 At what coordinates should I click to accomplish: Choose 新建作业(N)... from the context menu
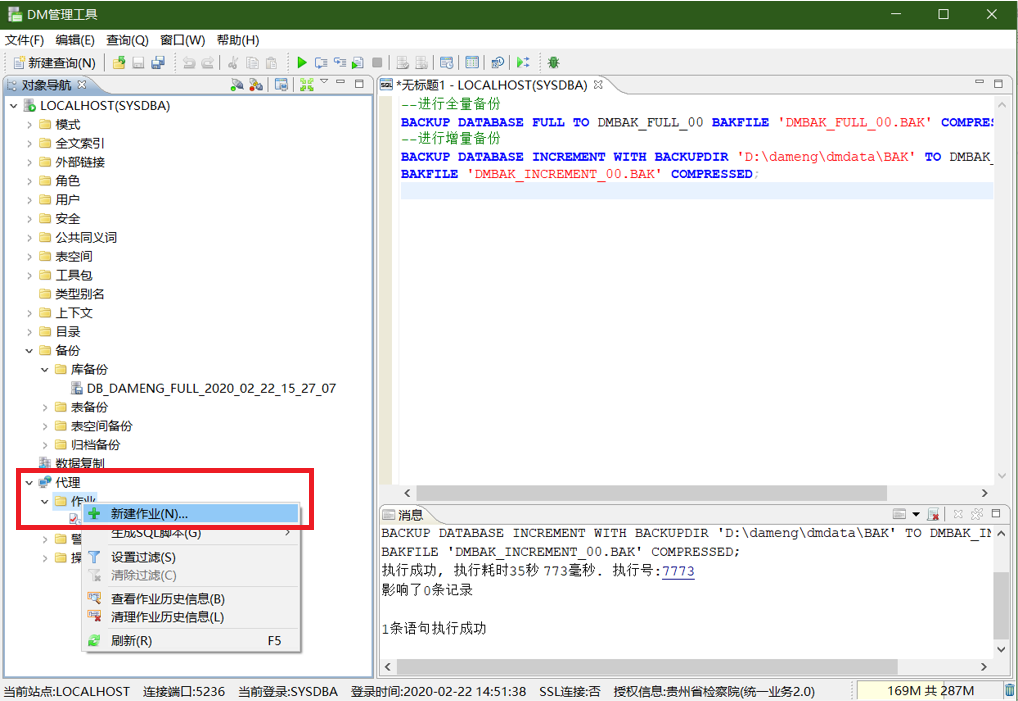click(192, 513)
